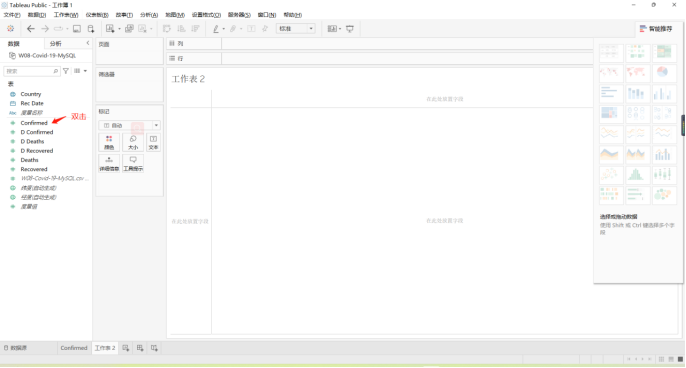The height and width of the screenshot is (368, 686).
Task: Click the Show/Hide cards toolbar icon
Action: tap(332, 29)
